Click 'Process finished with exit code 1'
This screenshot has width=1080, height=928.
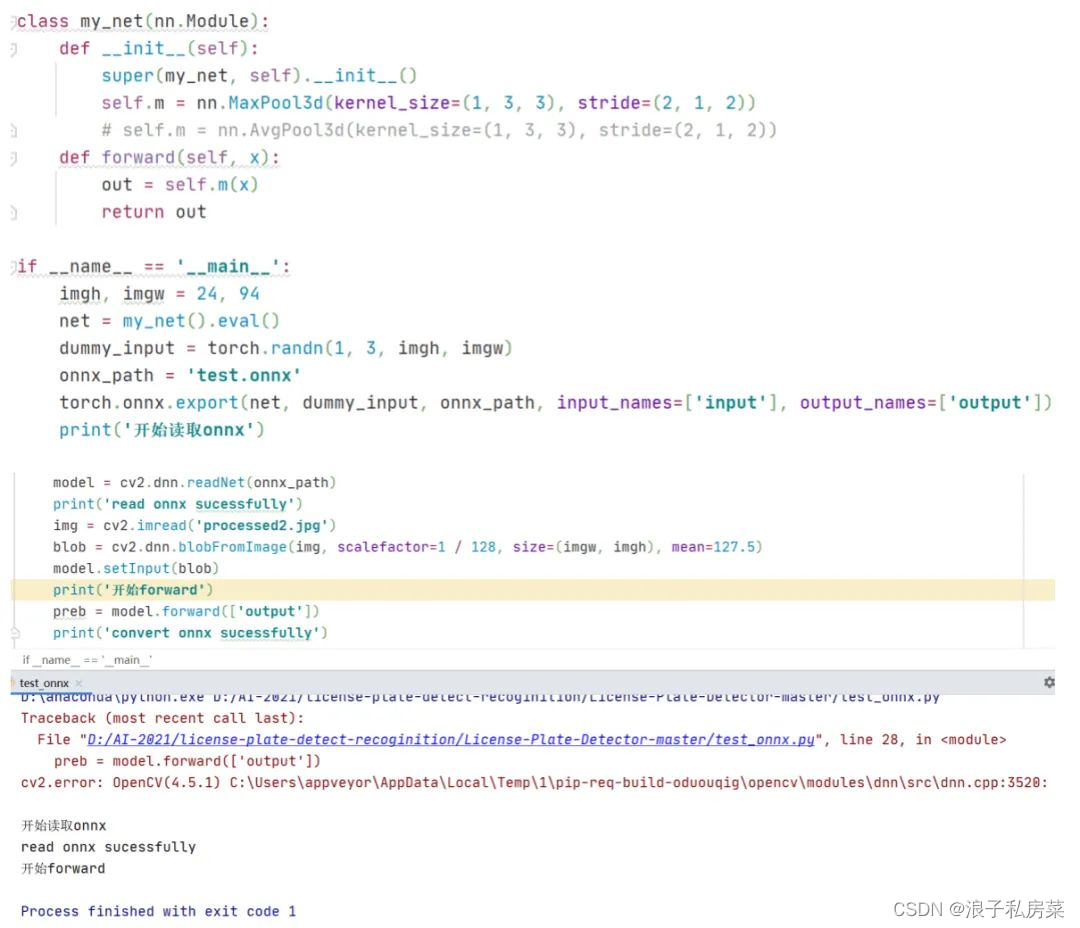click(x=158, y=911)
